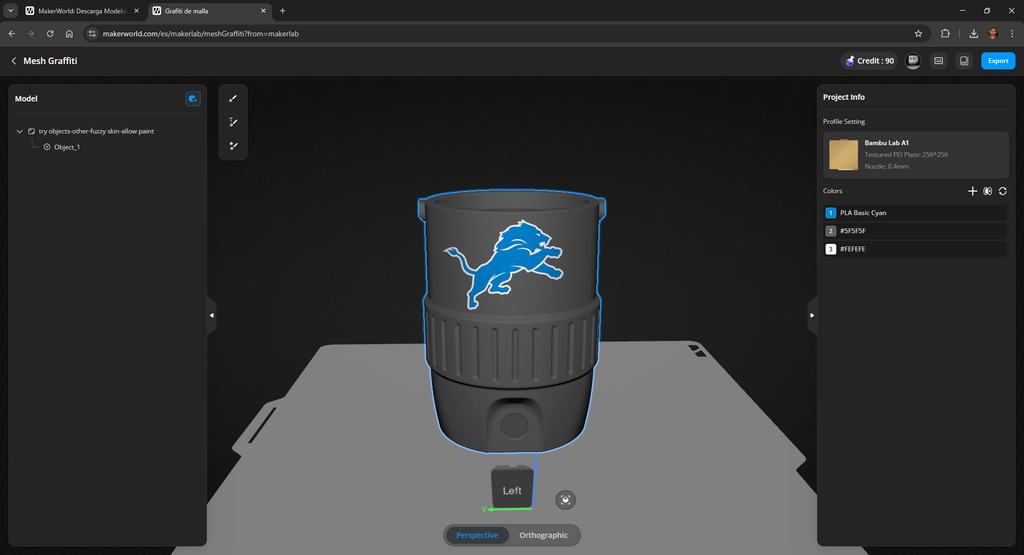Viewport: 1024px width, 555px height.
Task: Collapse the left Model panel with arrow handle
Action: pyautogui.click(x=212, y=315)
